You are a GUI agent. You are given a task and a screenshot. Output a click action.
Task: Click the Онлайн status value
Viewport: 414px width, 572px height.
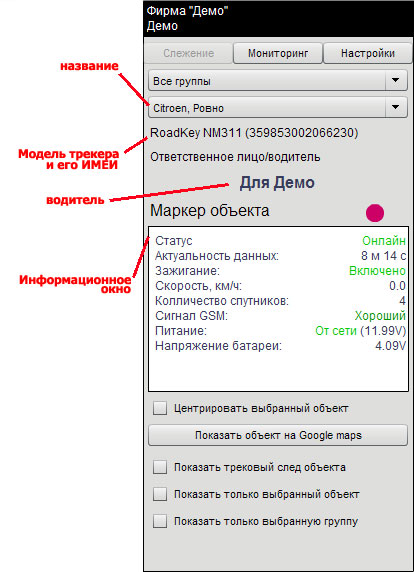coord(384,241)
